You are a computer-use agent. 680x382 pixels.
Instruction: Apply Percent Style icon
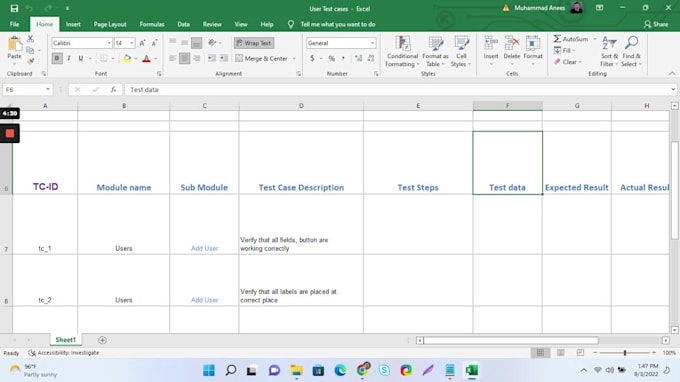point(332,58)
